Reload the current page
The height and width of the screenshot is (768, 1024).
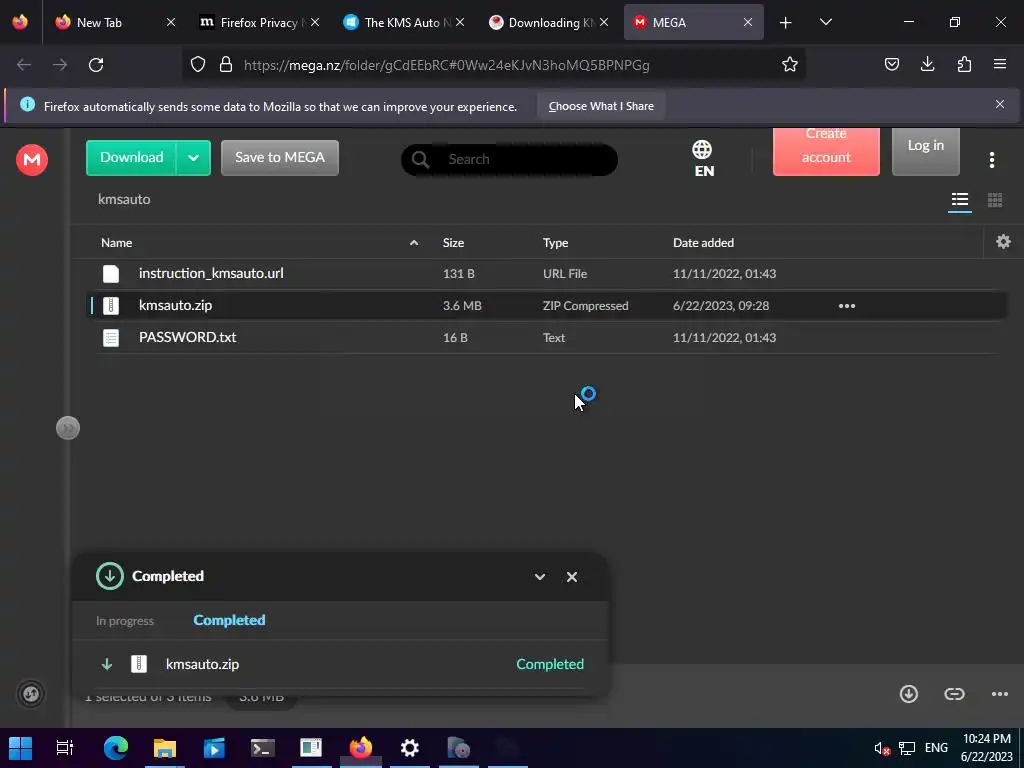(x=96, y=65)
